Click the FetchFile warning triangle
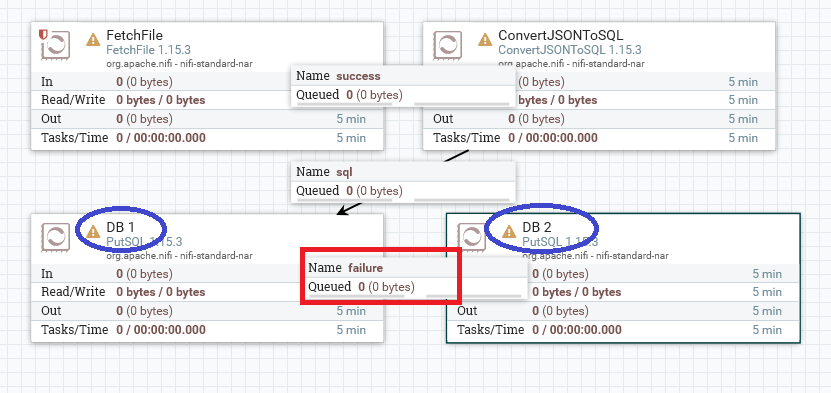The height and width of the screenshot is (393, 831). pyautogui.click(x=93, y=40)
